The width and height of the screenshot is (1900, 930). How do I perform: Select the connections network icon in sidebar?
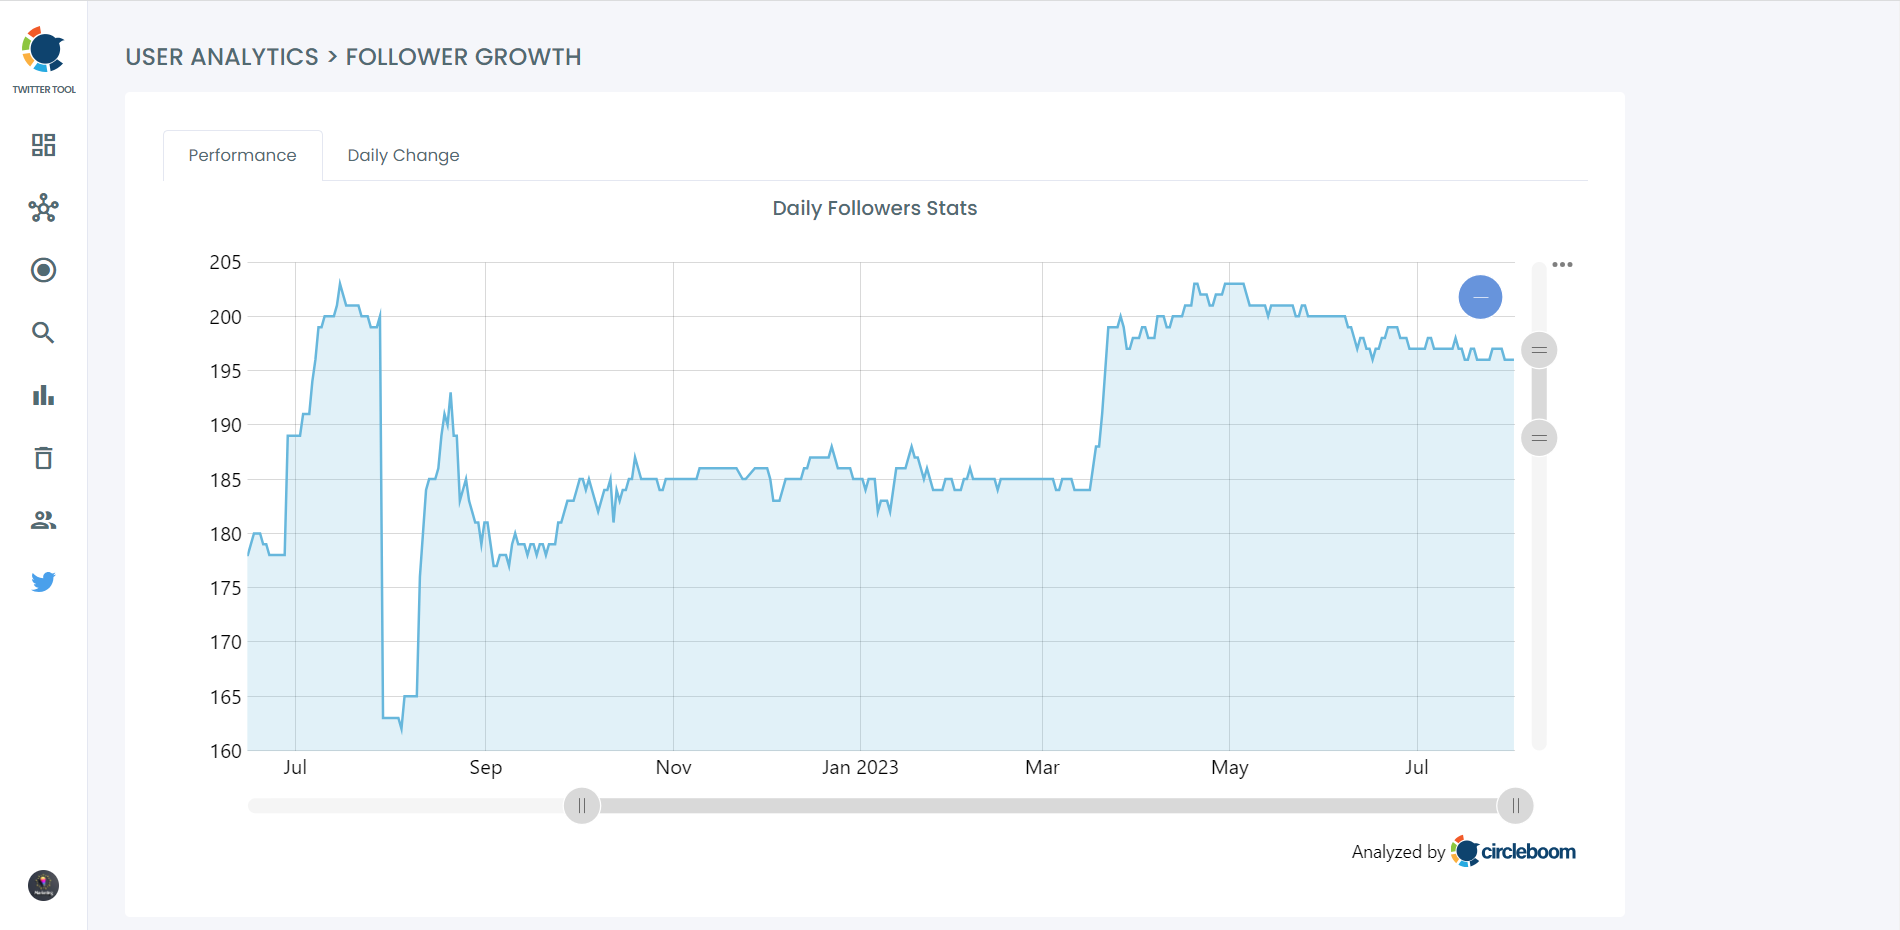pyautogui.click(x=43, y=208)
